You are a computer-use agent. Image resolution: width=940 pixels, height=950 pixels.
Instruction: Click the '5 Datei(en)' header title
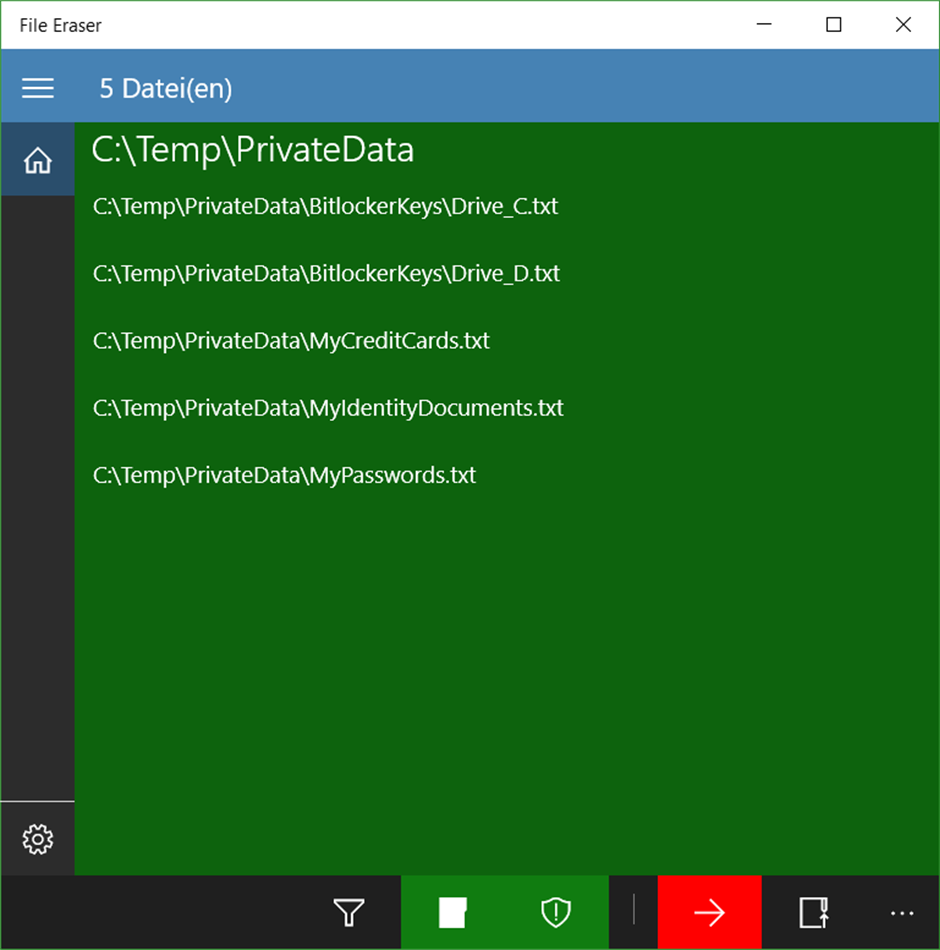click(165, 88)
